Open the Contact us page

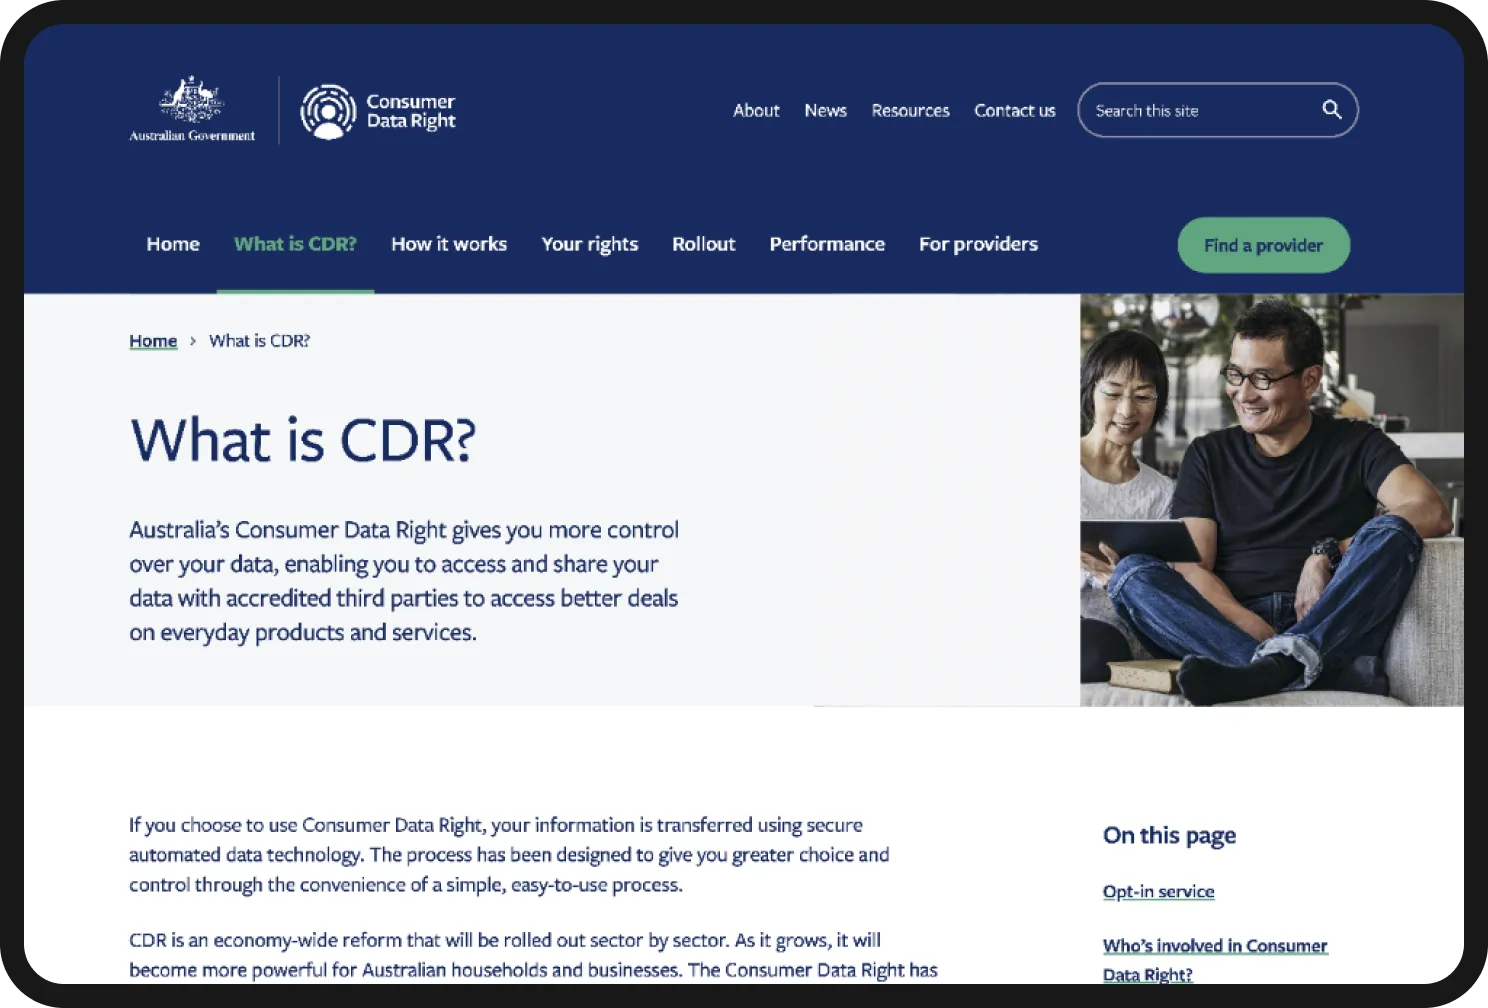coord(1014,110)
